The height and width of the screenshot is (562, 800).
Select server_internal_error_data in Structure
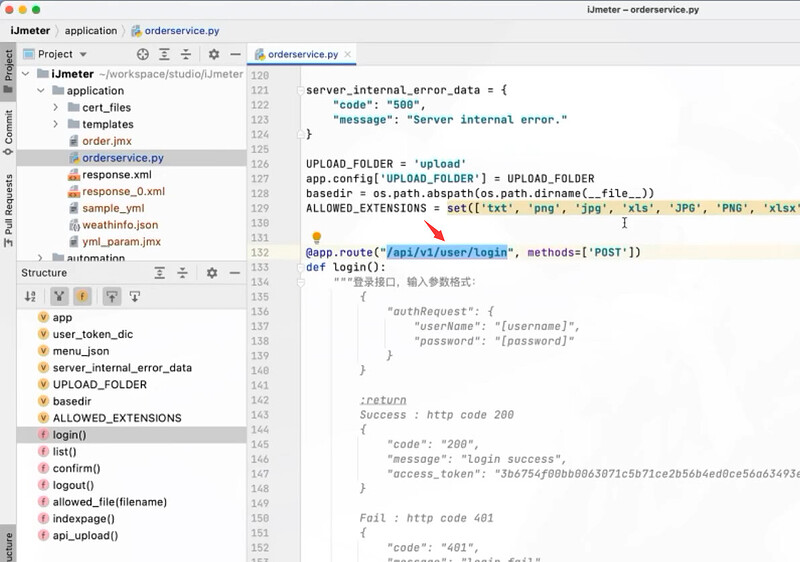coord(122,368)
